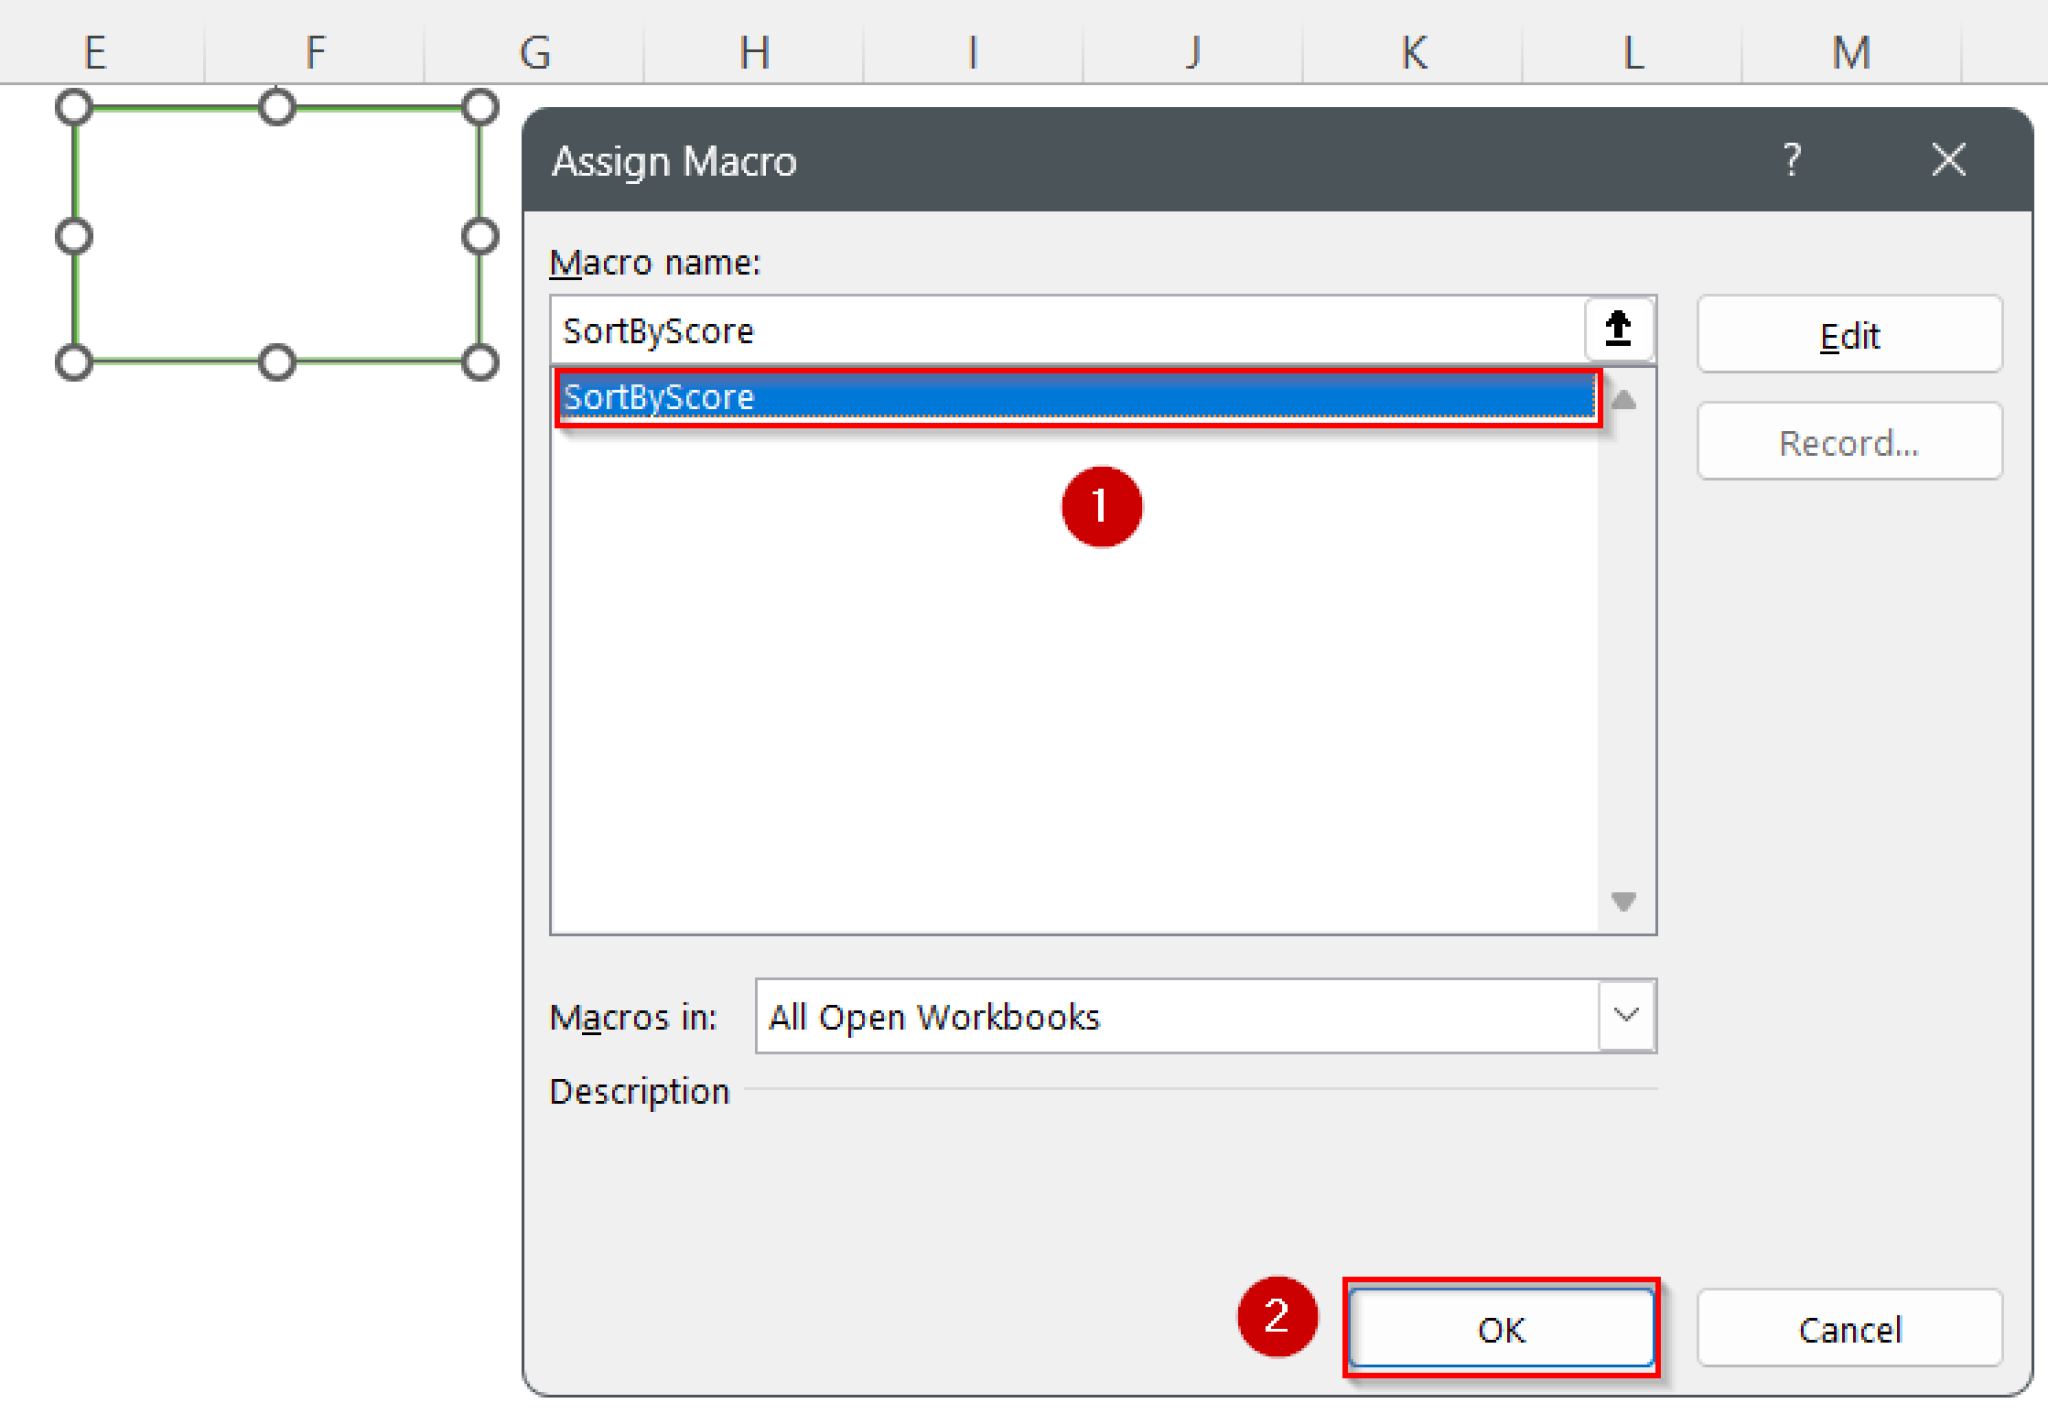Select the top-left shape resize handle
The height and width of the screenshot is (1414, 2048).
pyautogui.click(x=74, y=107)
